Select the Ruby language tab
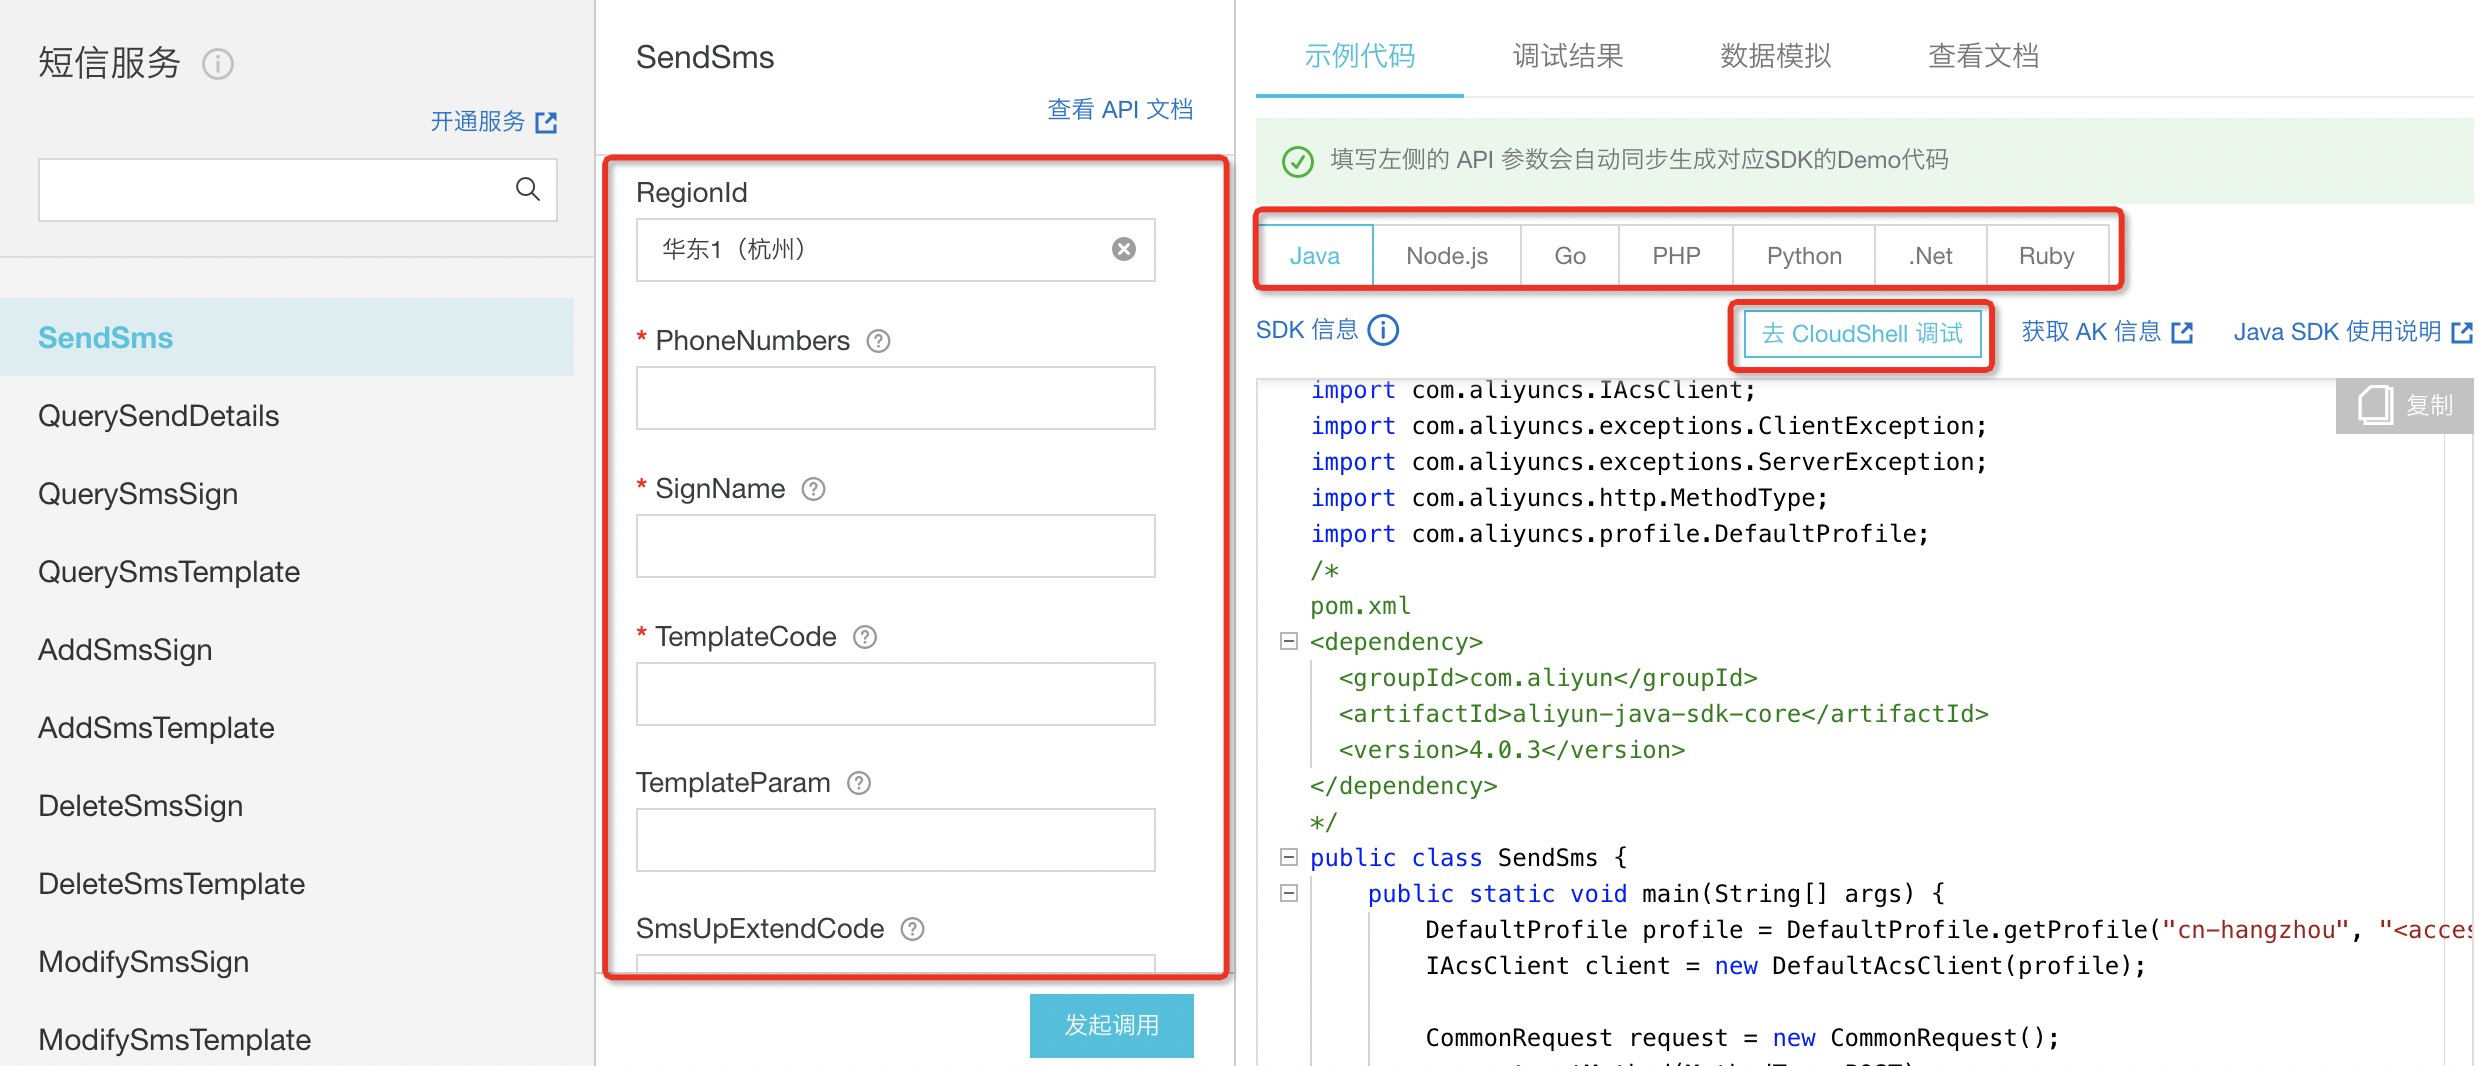This screenshot has height=1066, width=2478. point(2047,256)
